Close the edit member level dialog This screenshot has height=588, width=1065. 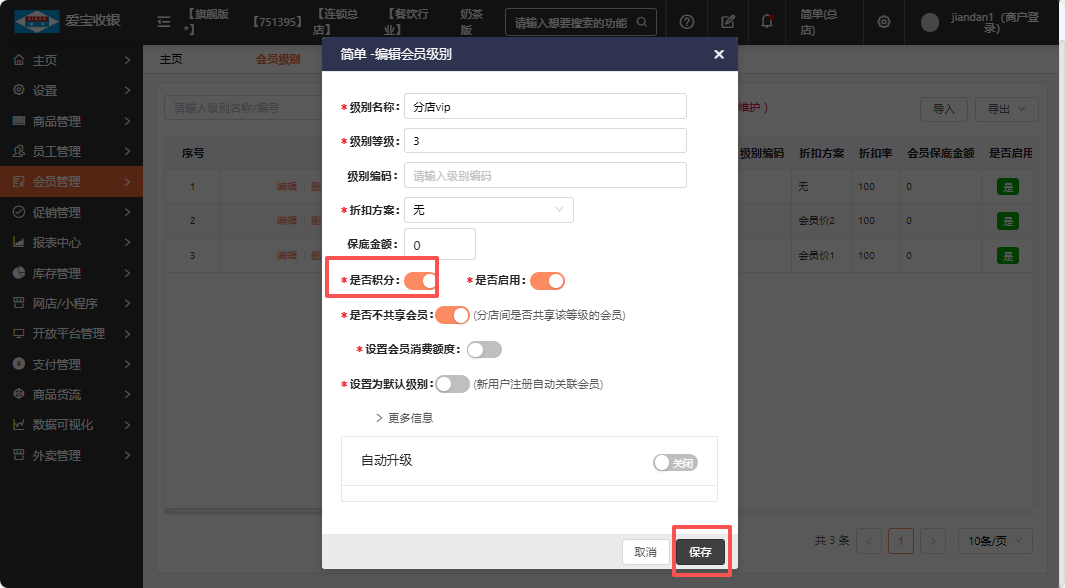pyautogui.click(x=718, y=55)
